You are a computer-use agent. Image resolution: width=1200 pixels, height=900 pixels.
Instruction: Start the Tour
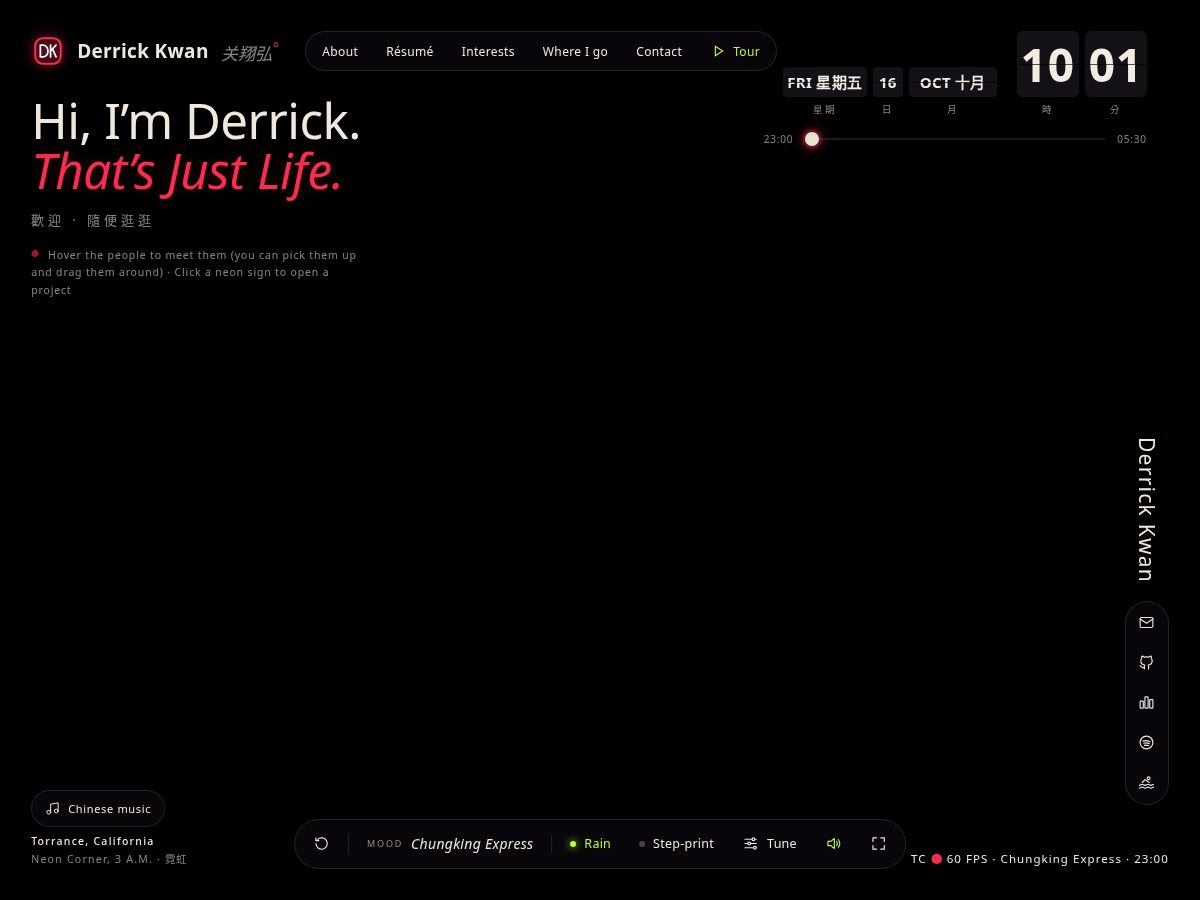pos(736,52)
